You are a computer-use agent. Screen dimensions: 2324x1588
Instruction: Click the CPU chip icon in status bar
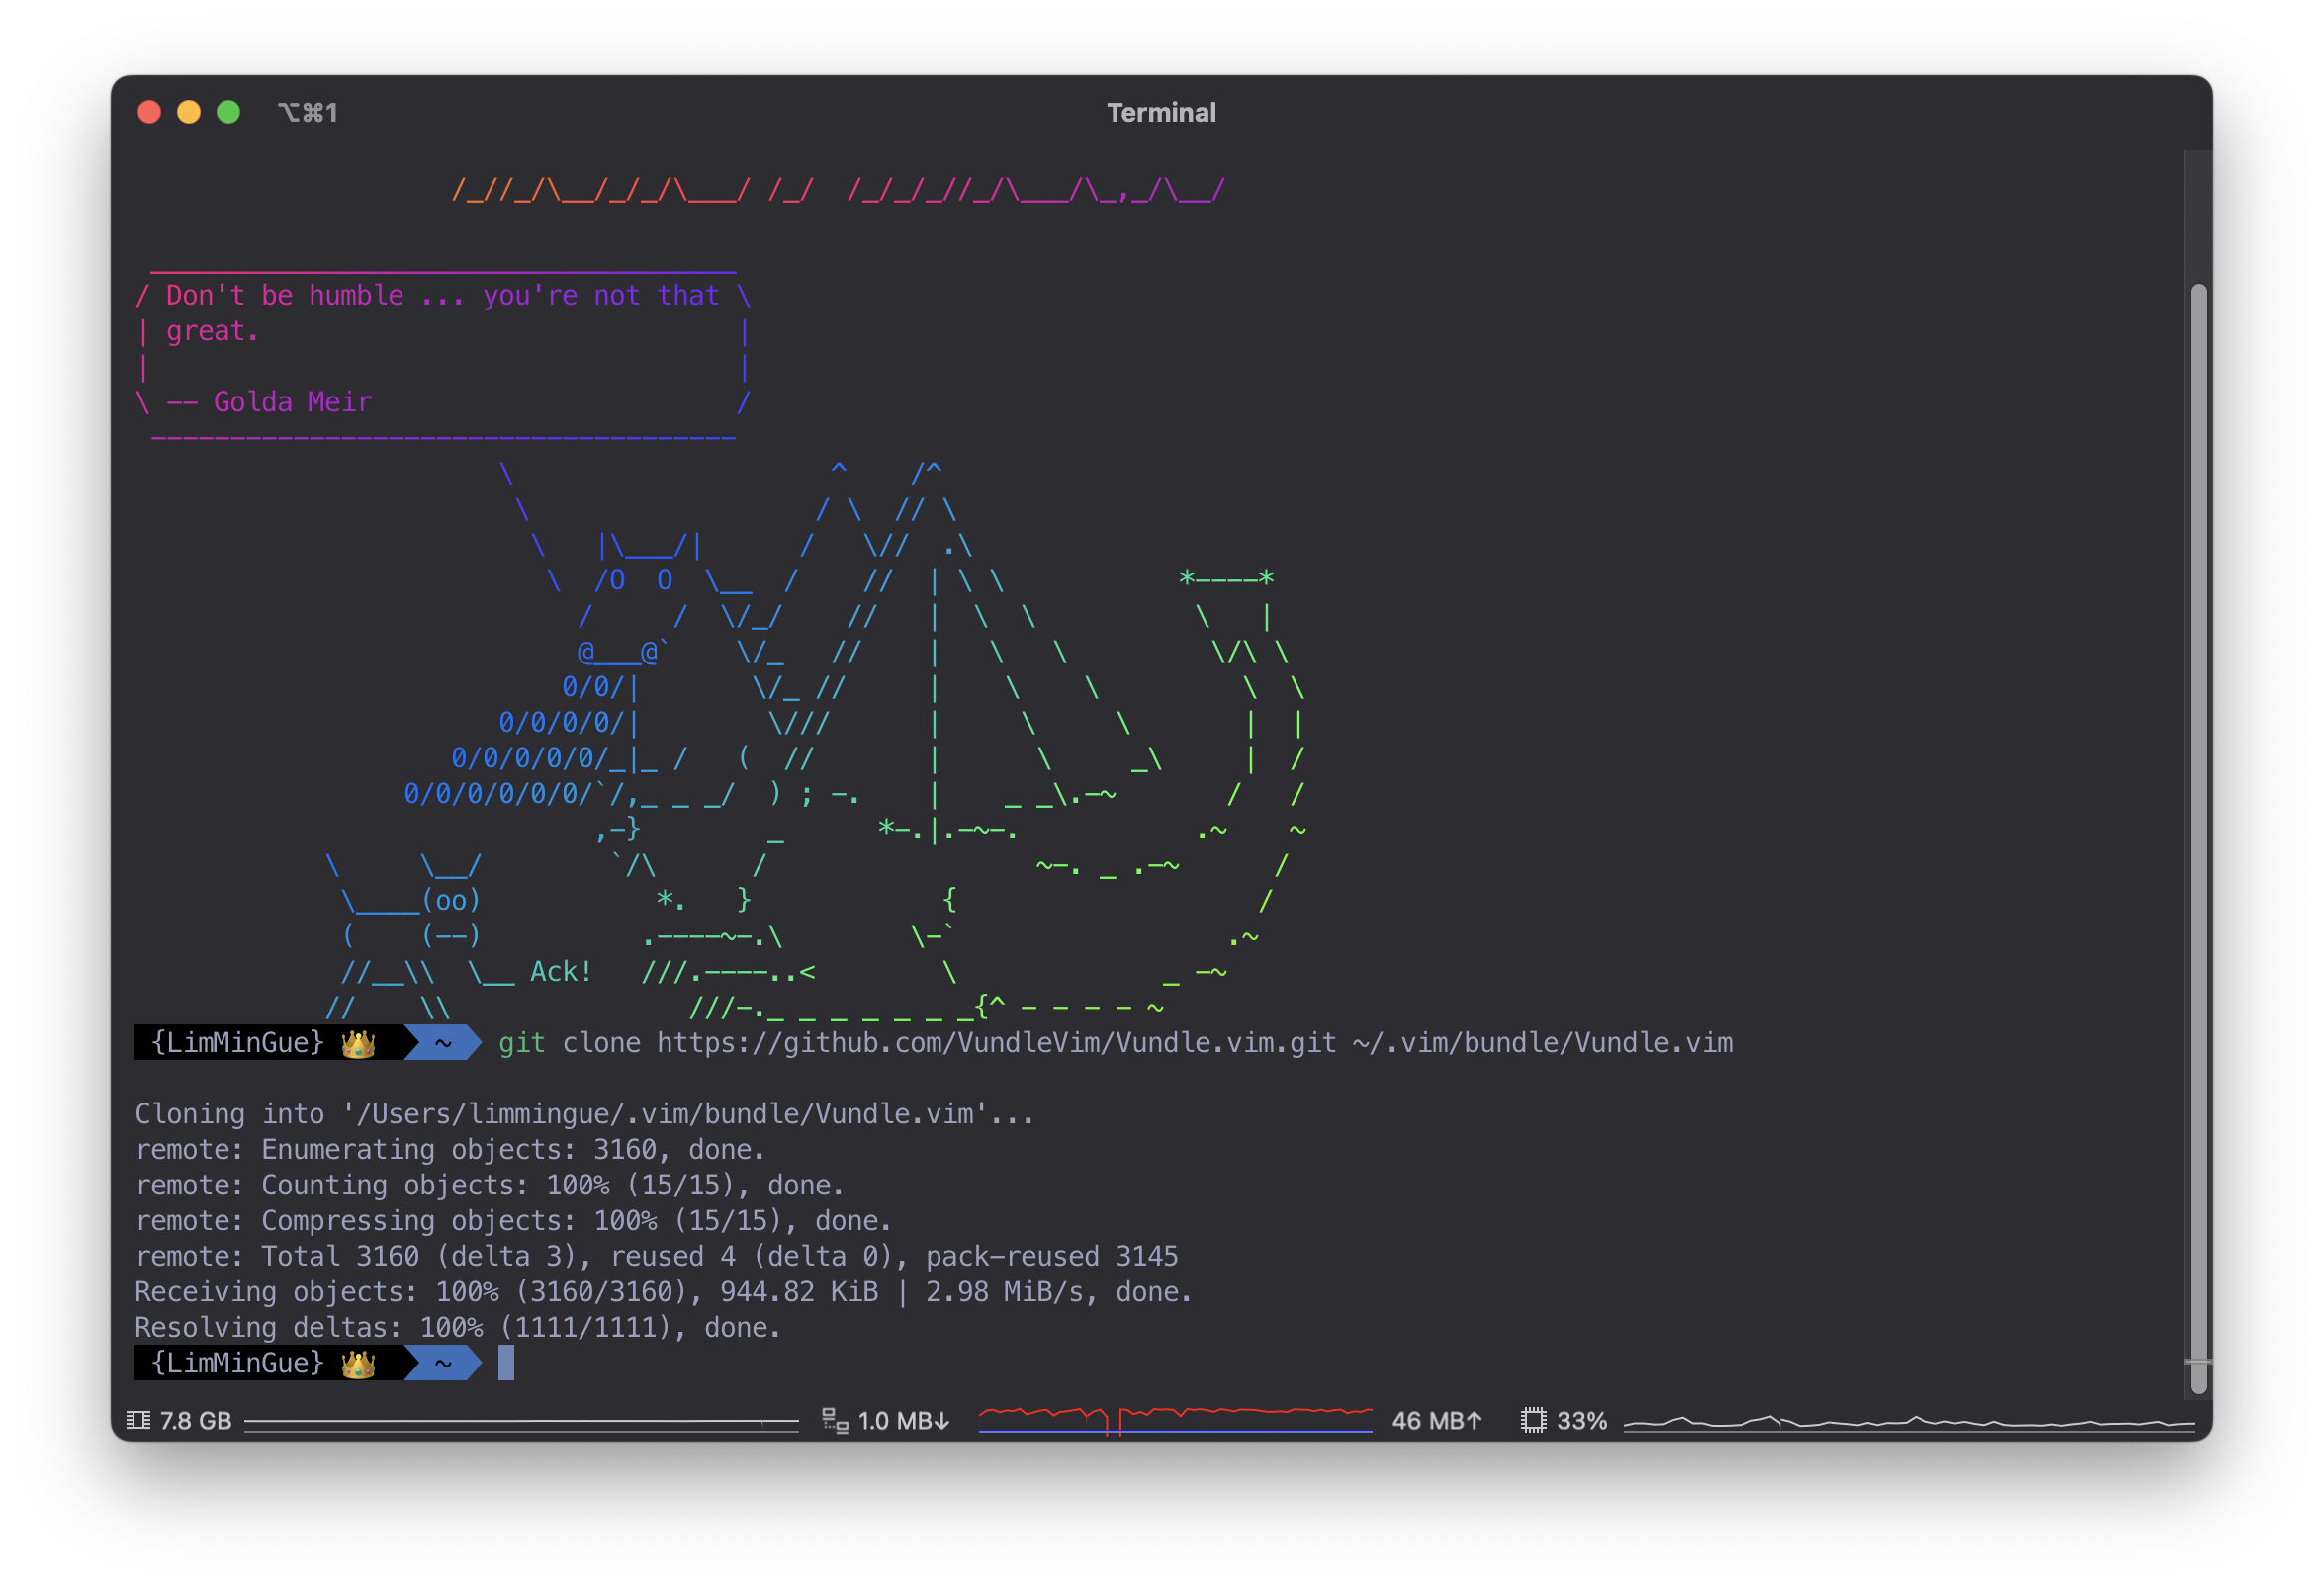coord(1532,1420)
